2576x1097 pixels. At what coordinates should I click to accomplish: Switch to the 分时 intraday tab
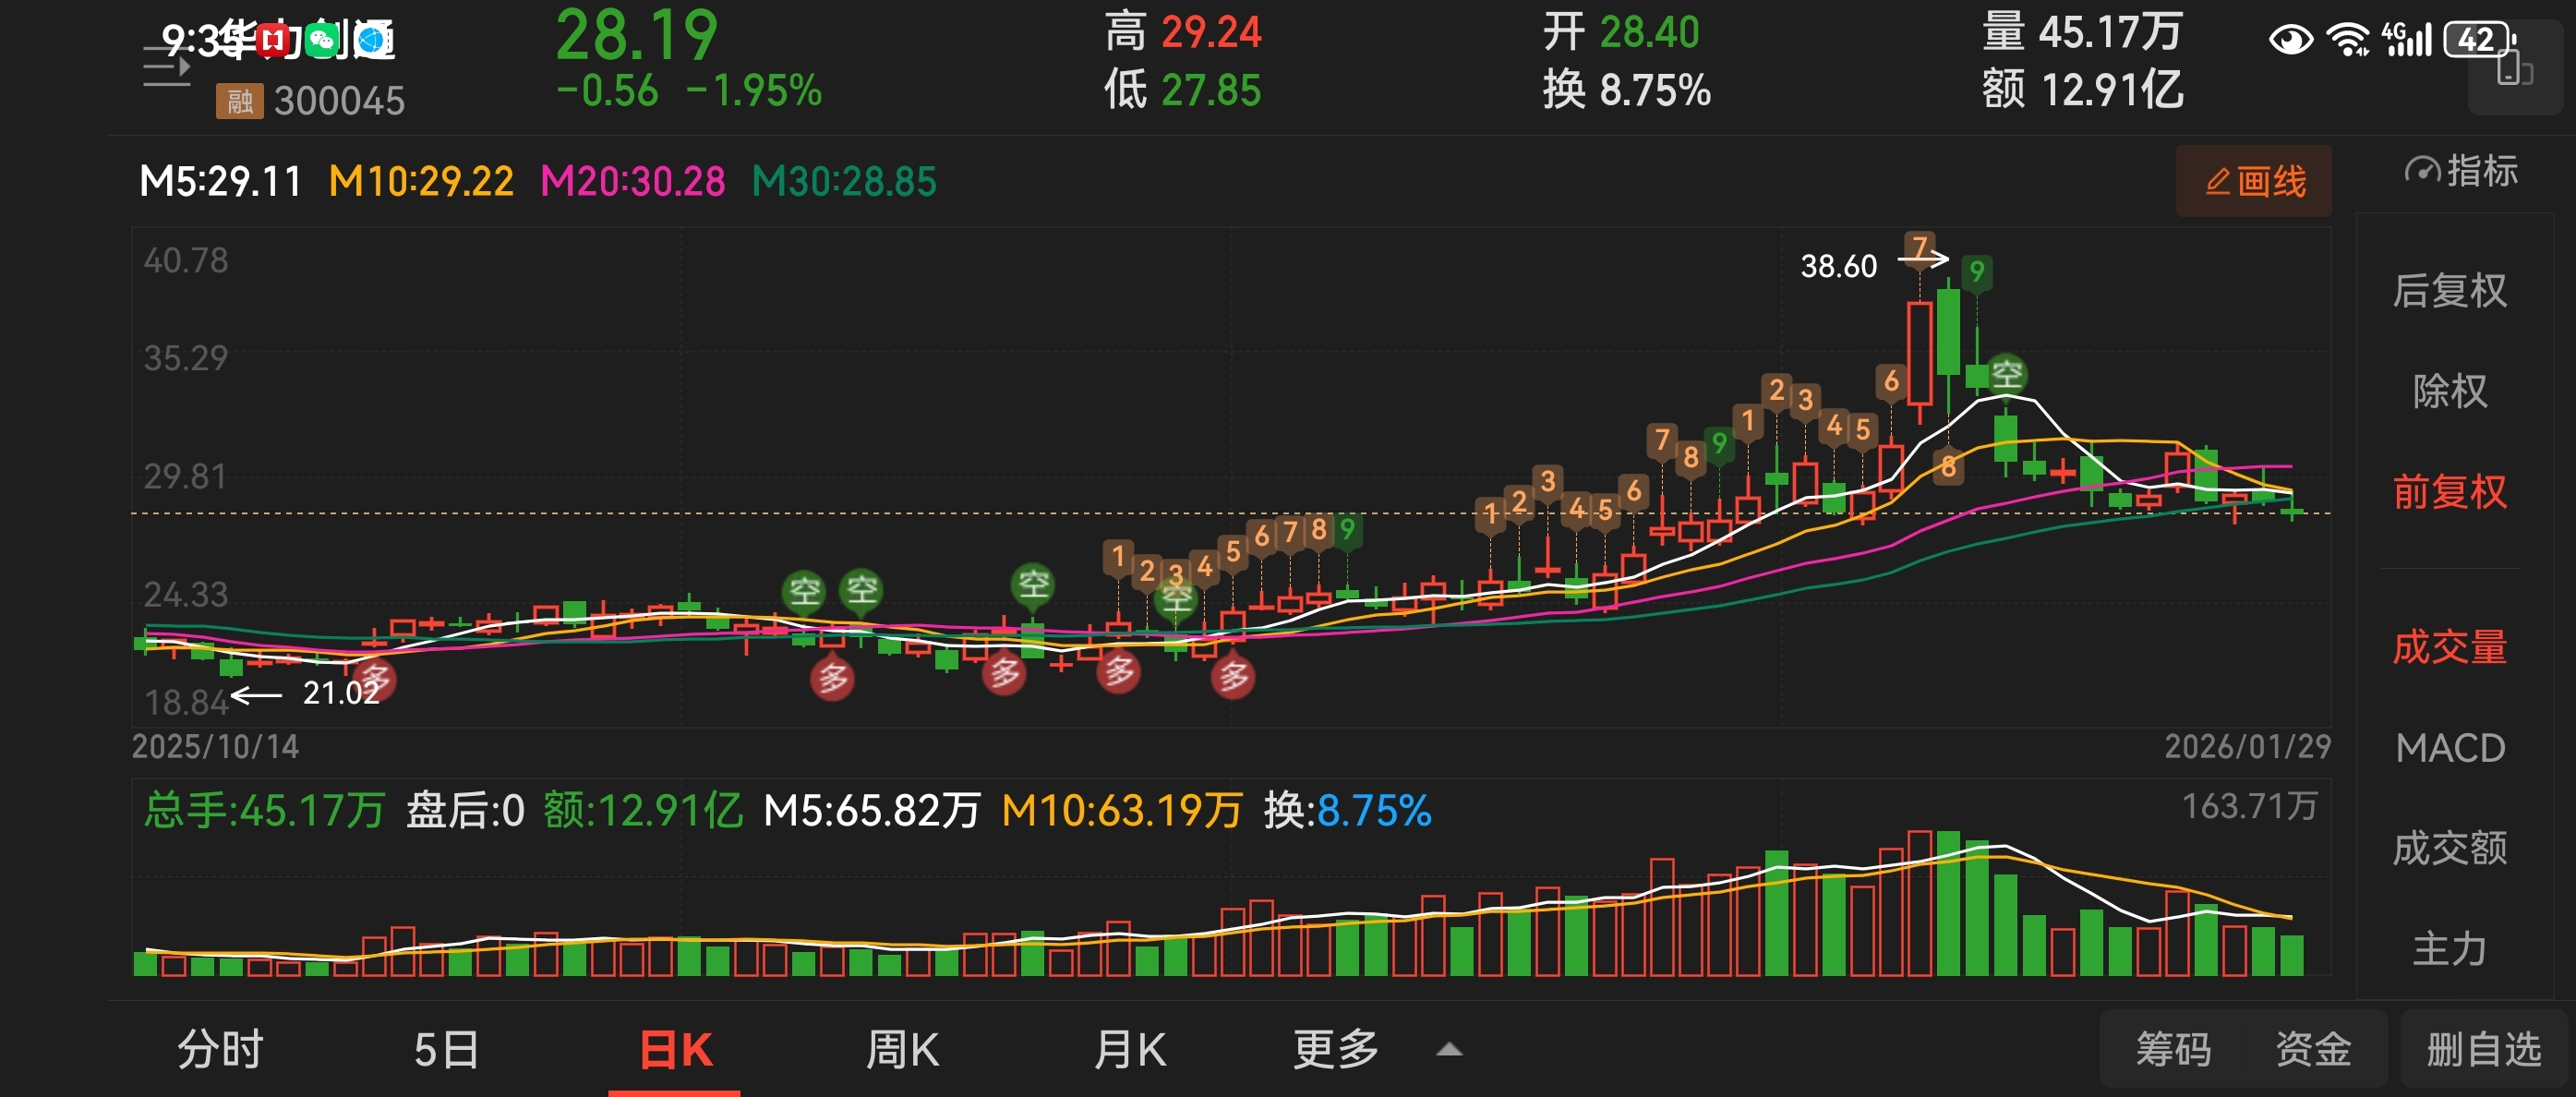pyautogui.click(x=220, y=1050)
